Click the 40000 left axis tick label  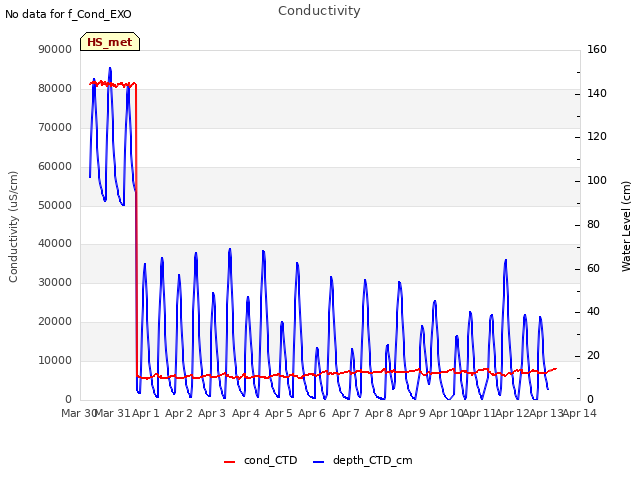pos(55,244)
